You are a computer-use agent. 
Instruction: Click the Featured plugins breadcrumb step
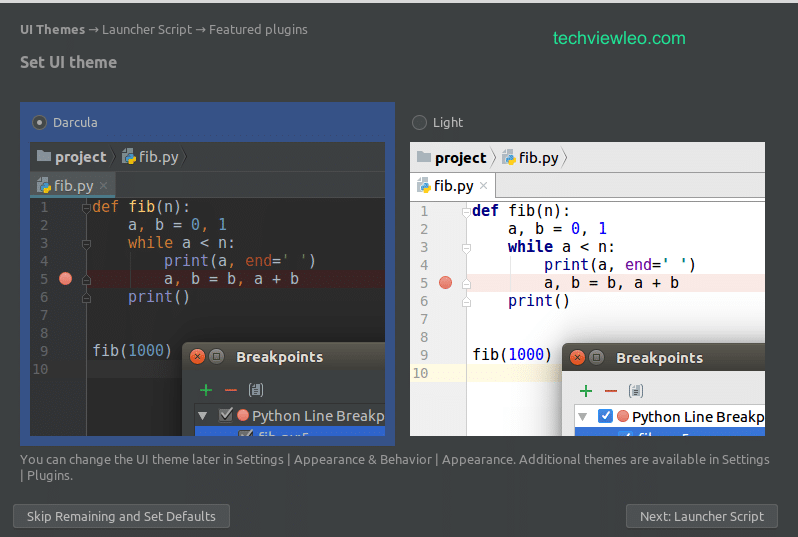pyautogui.click(x=258, y=30)
